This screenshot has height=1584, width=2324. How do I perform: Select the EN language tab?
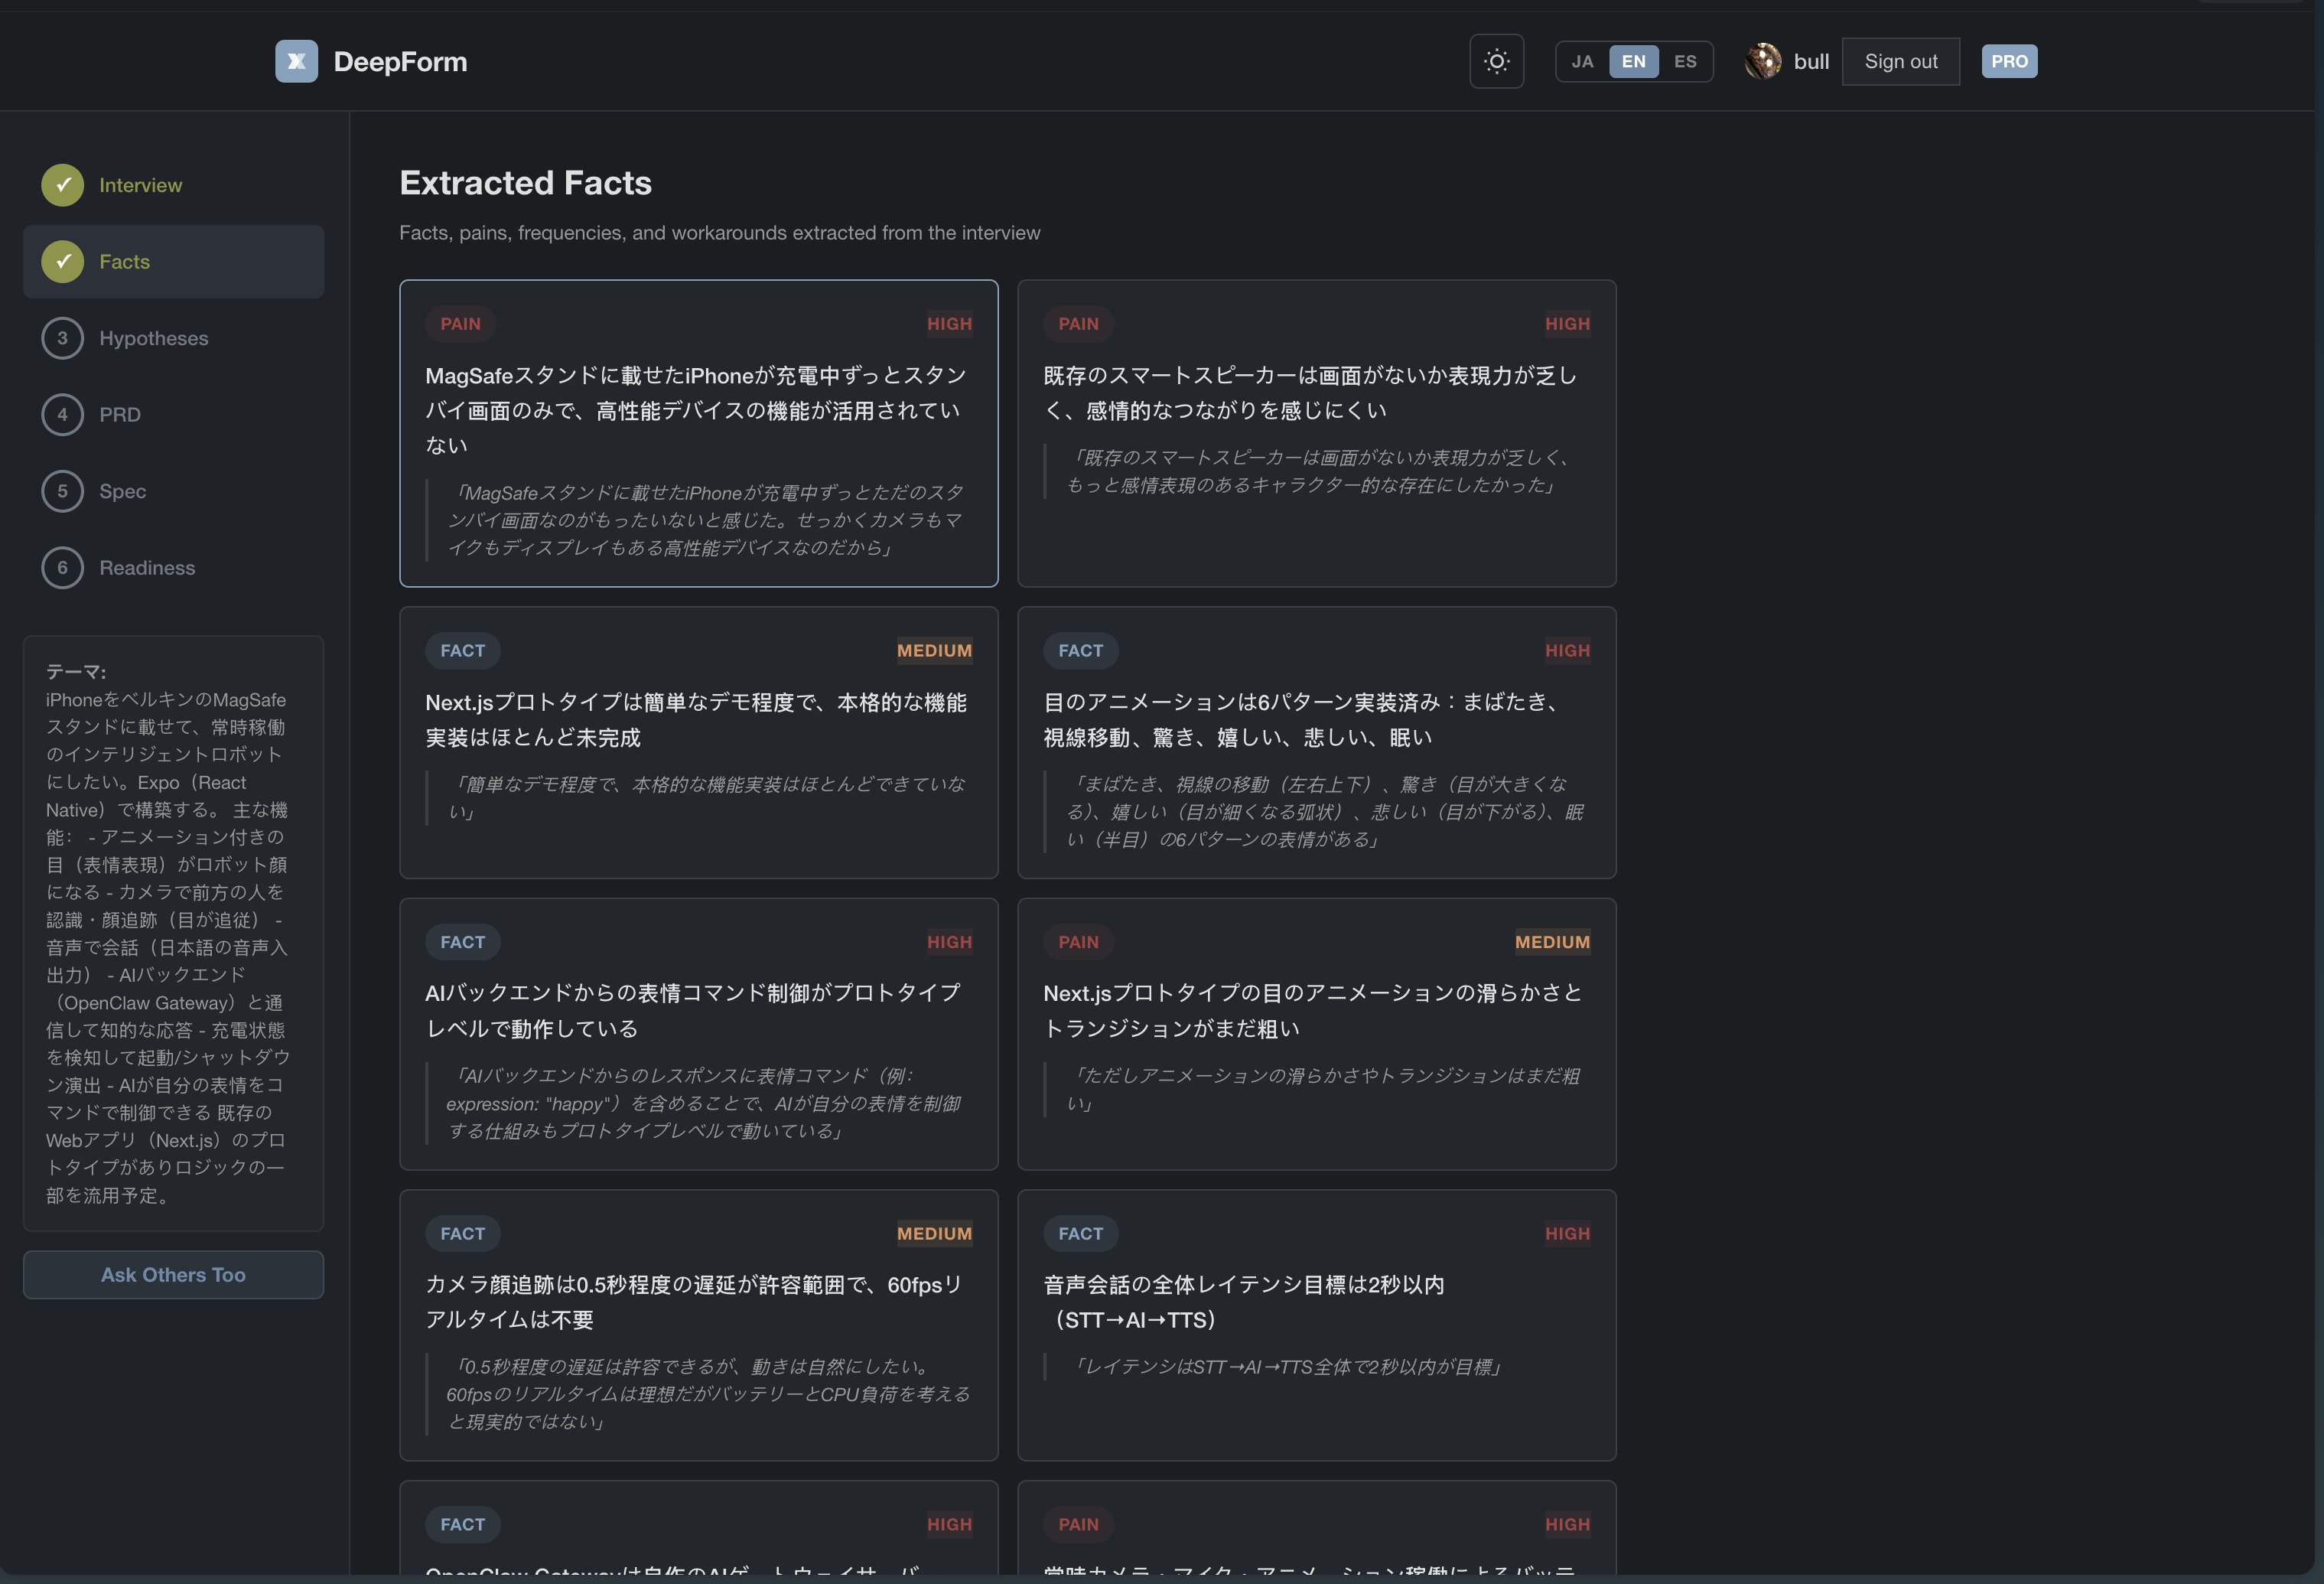(x=1633, y=61)
